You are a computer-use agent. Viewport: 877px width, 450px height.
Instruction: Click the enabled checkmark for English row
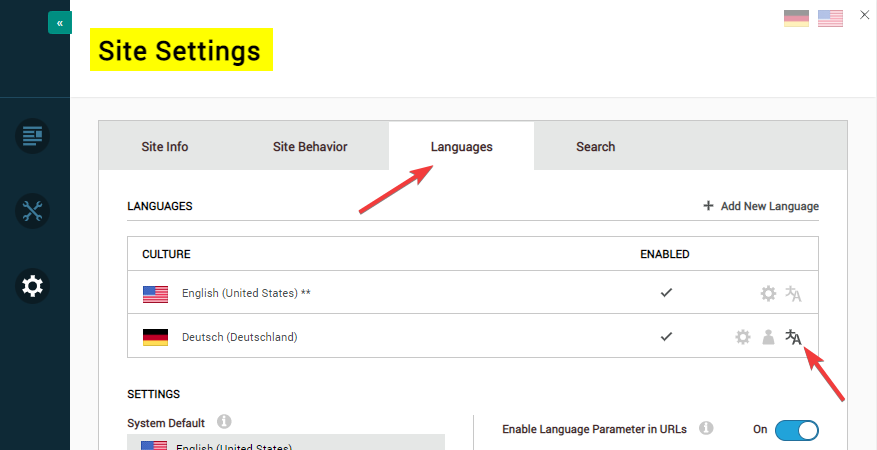pyautogui.click(x=666, y=292)
